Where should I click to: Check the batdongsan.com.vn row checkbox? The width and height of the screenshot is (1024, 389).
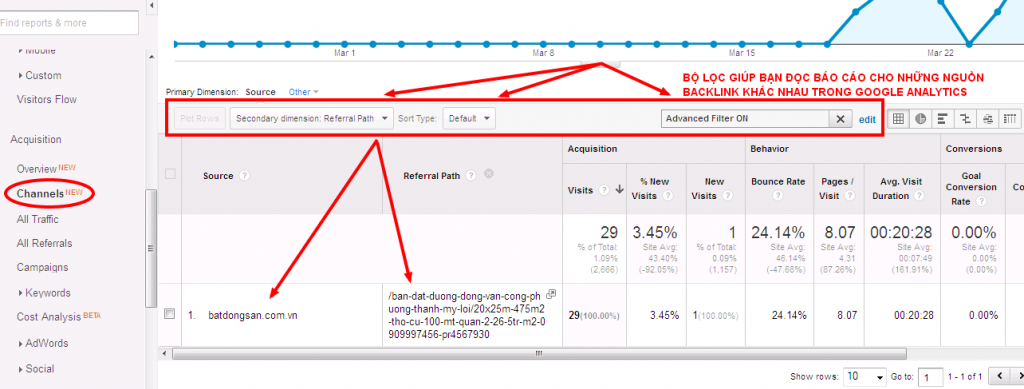[x=170, y=314]
